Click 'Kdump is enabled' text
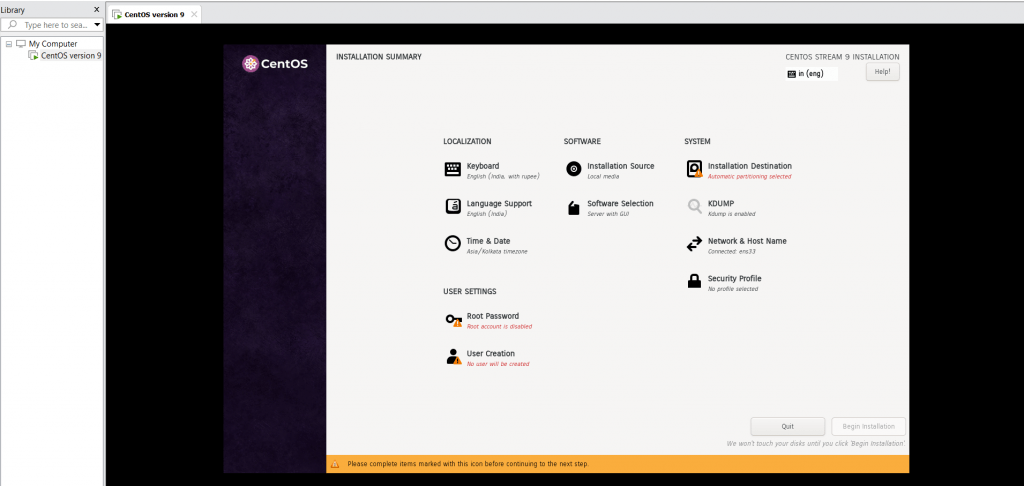 point(731,214)
